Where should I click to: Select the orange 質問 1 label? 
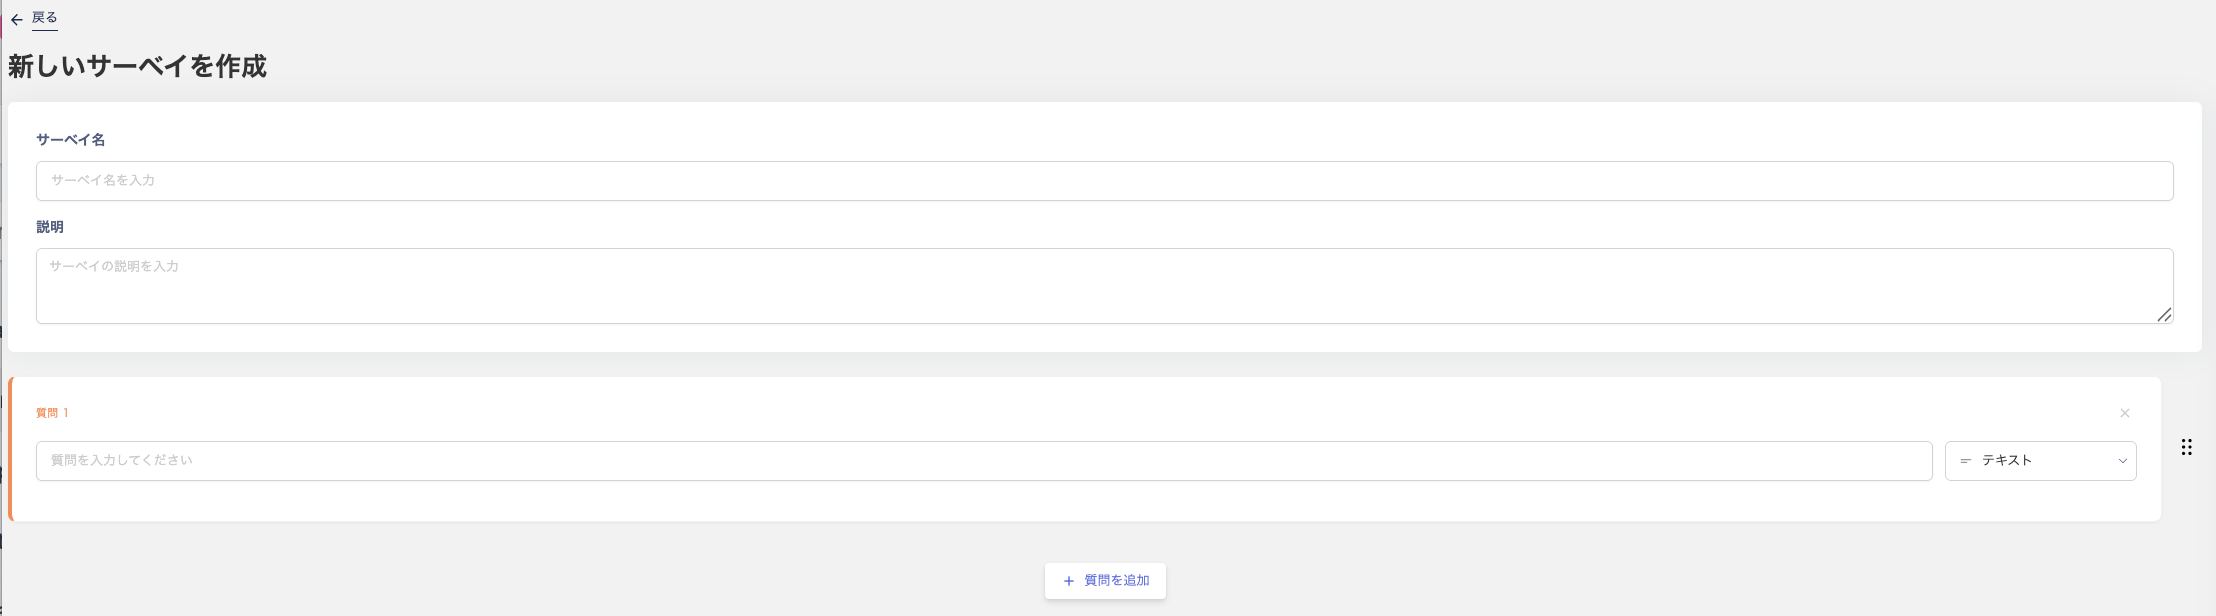(52, 413)
